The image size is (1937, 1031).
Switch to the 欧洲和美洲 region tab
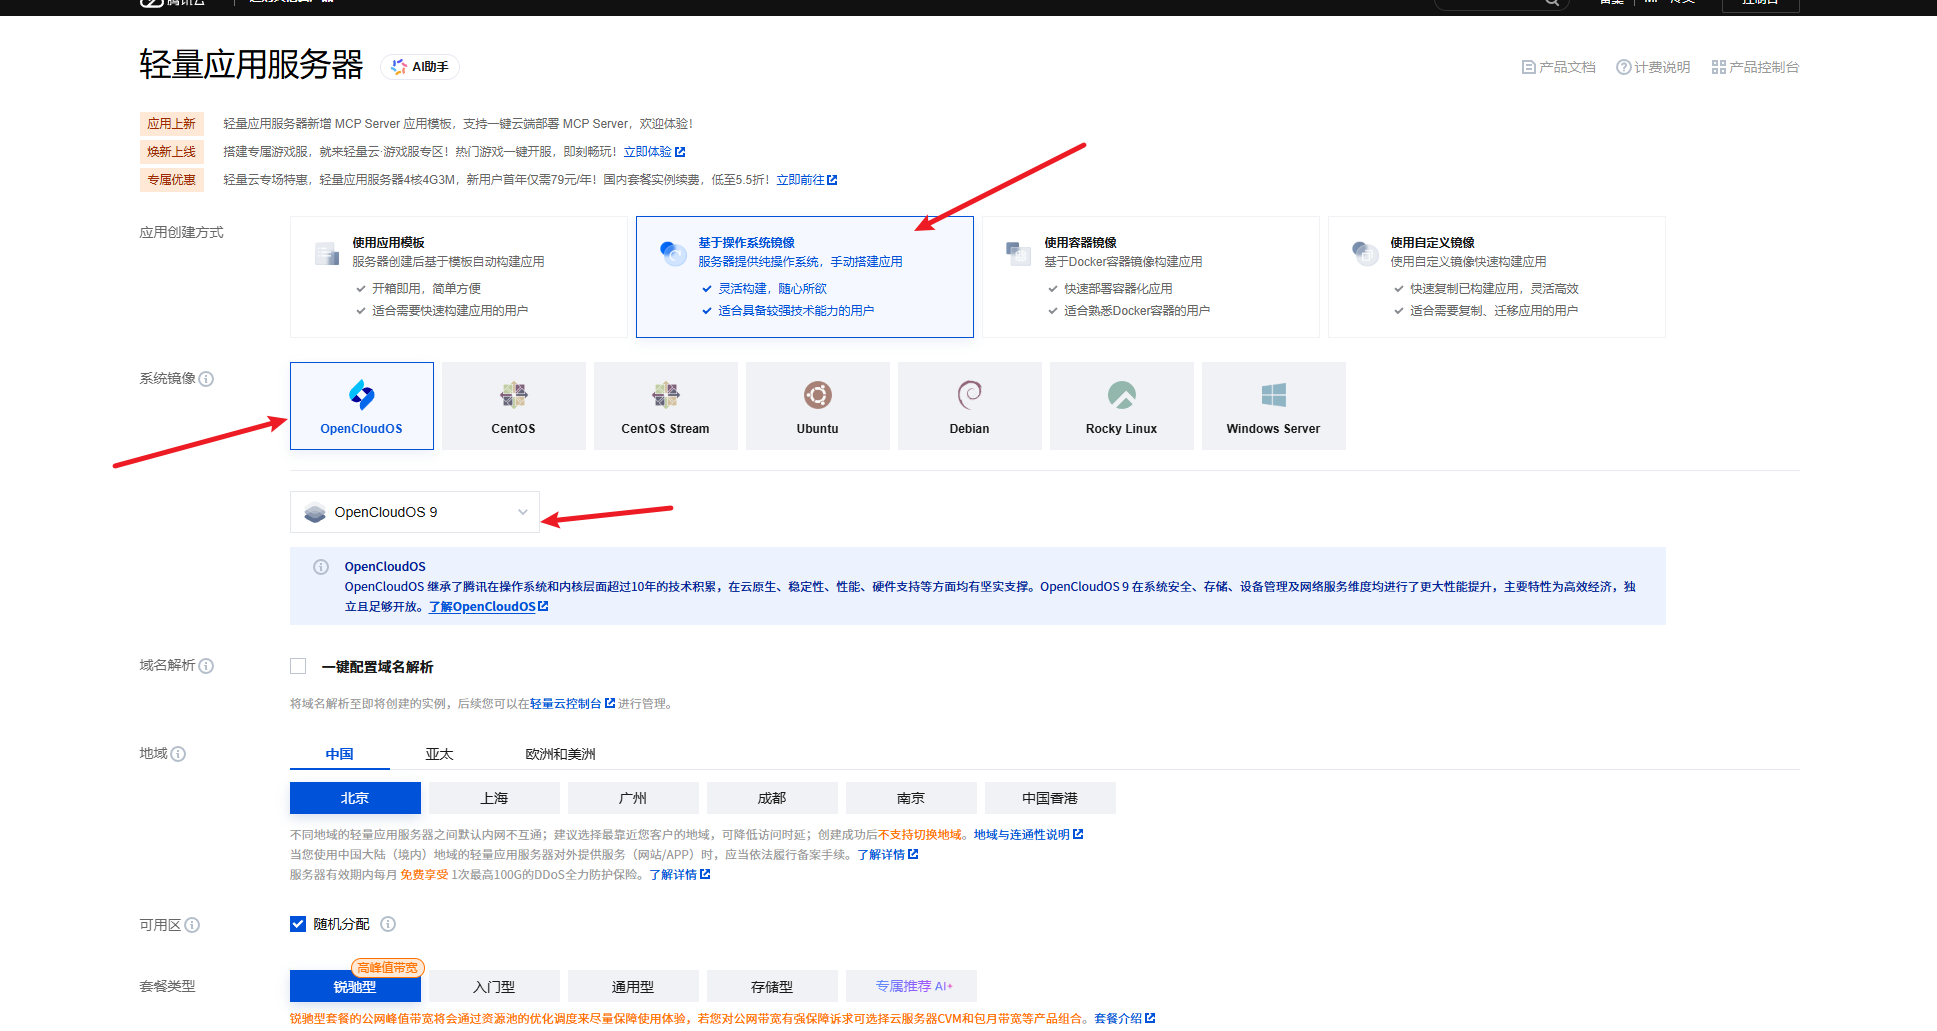(558, 753)
